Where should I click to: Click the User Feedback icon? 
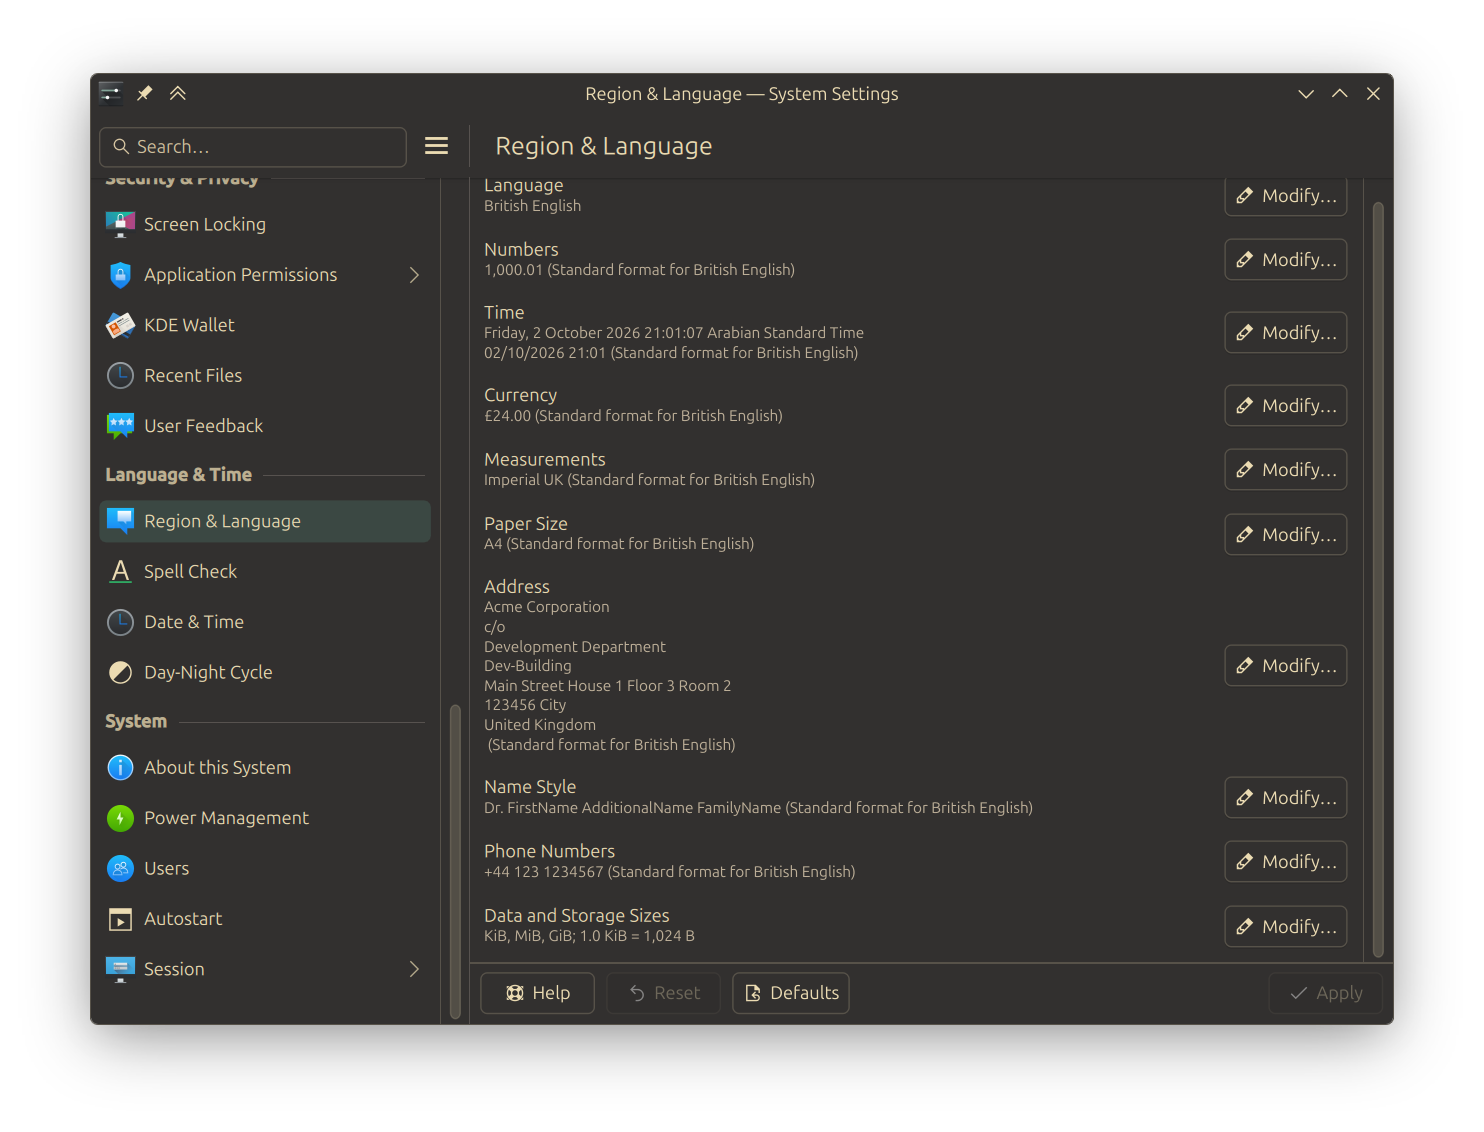point(120,426)
